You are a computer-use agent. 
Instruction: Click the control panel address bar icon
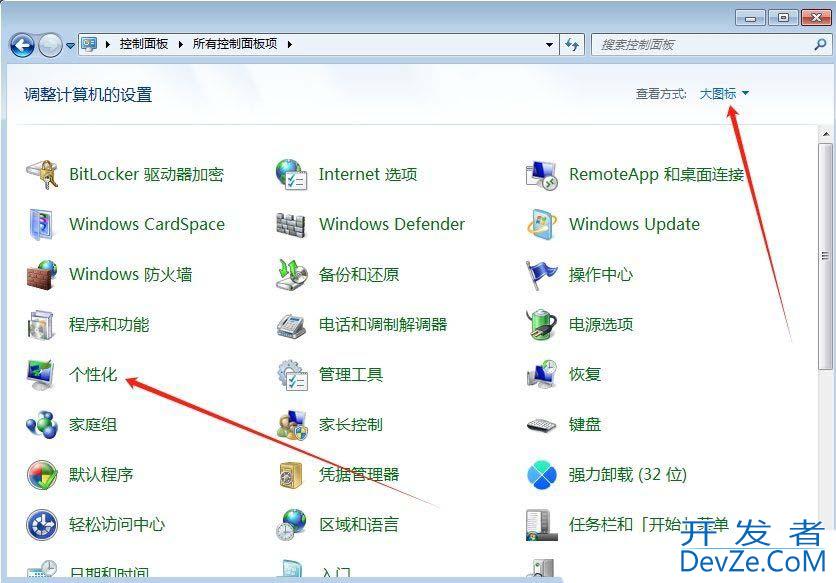(x=89, y=44)
